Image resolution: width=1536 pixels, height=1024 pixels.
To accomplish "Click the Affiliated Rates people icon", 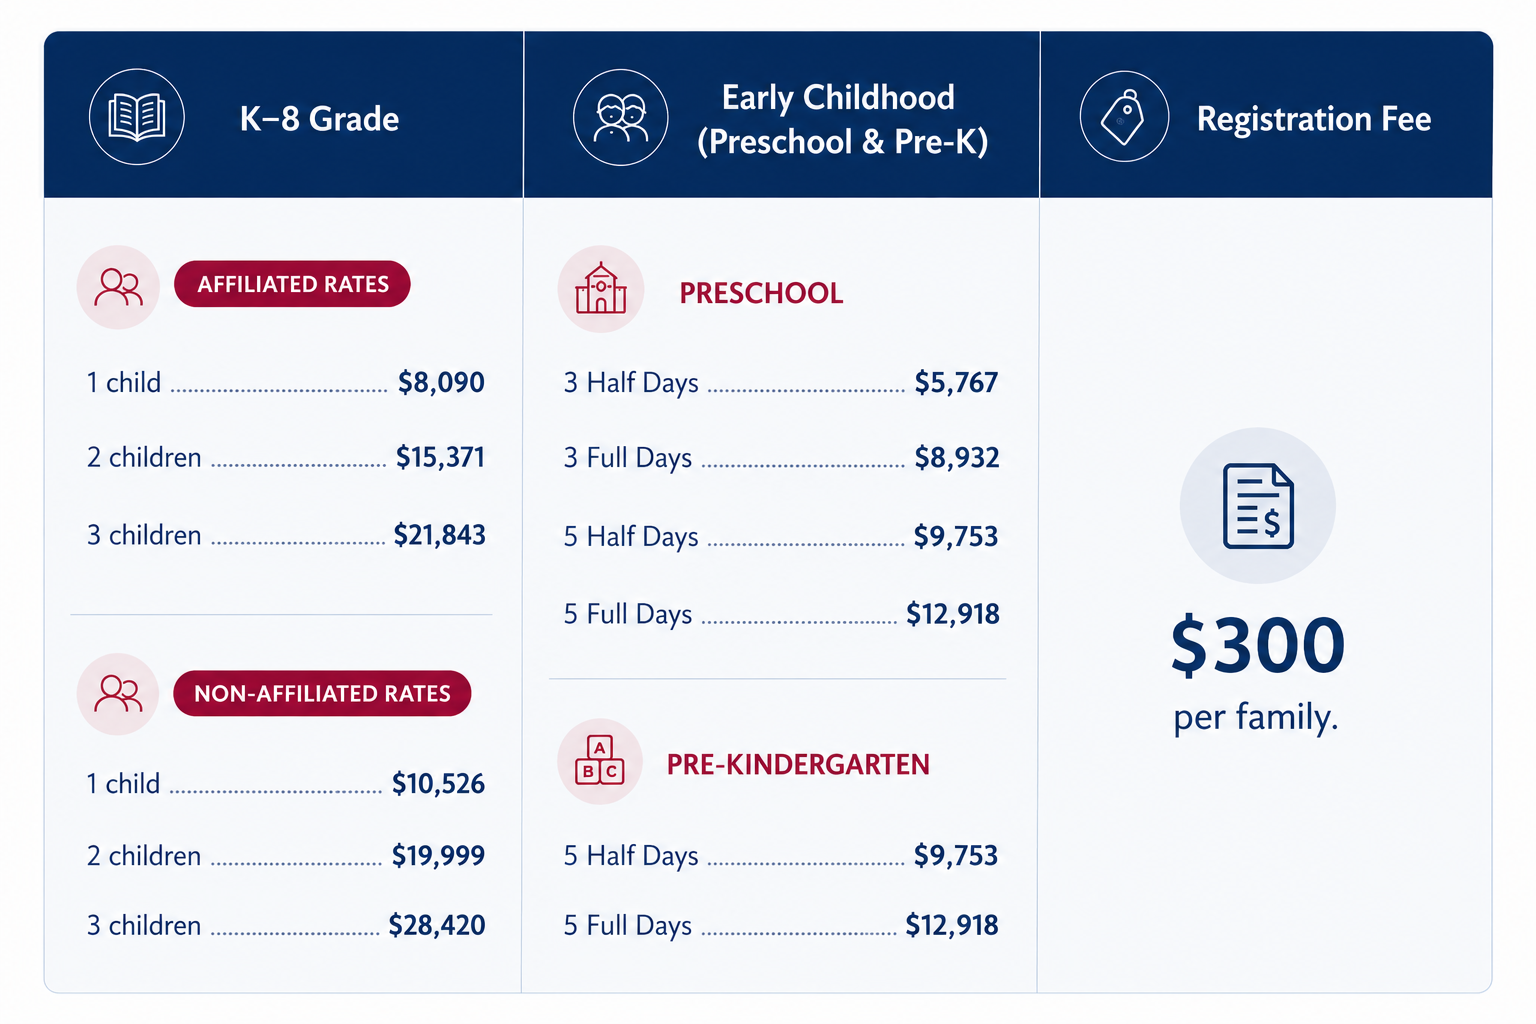I will coord(118,287).
